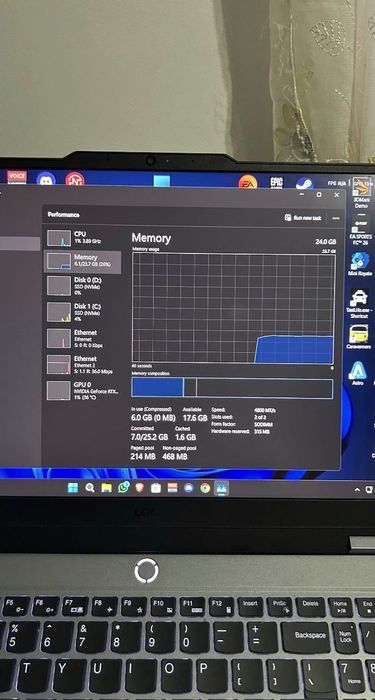Screen dimensions: 375x700
Task: Click the Cached 1.6 GB value
Action: pyautogui.click(x=185, y=437)
